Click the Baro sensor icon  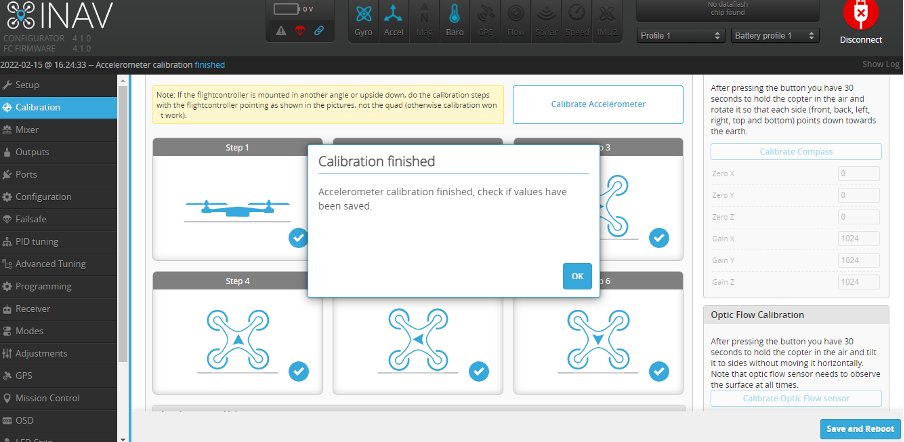coord(454,20)
